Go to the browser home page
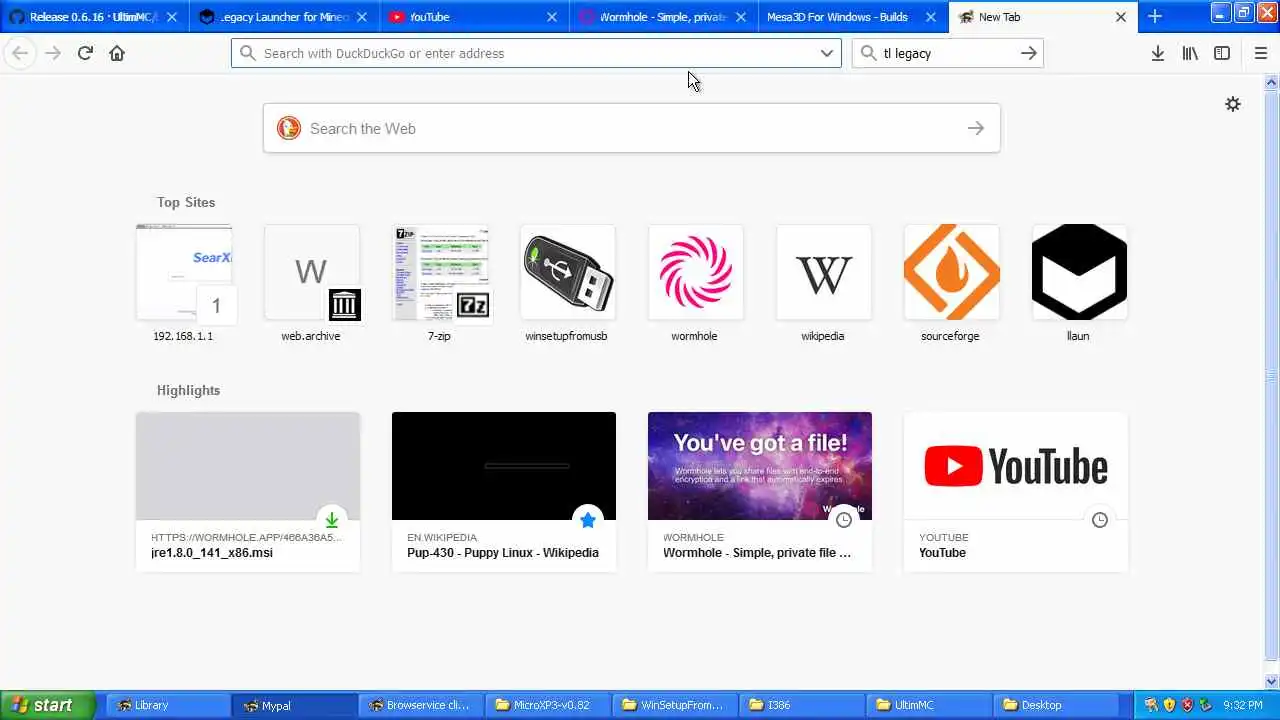Screen dimensions: 1280x720 point(117,53)
